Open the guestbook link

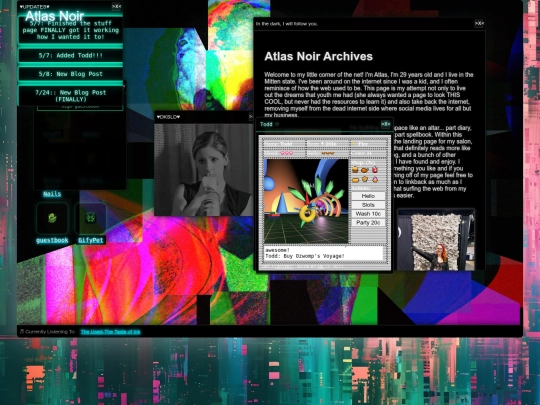click(x=52, y=240)
